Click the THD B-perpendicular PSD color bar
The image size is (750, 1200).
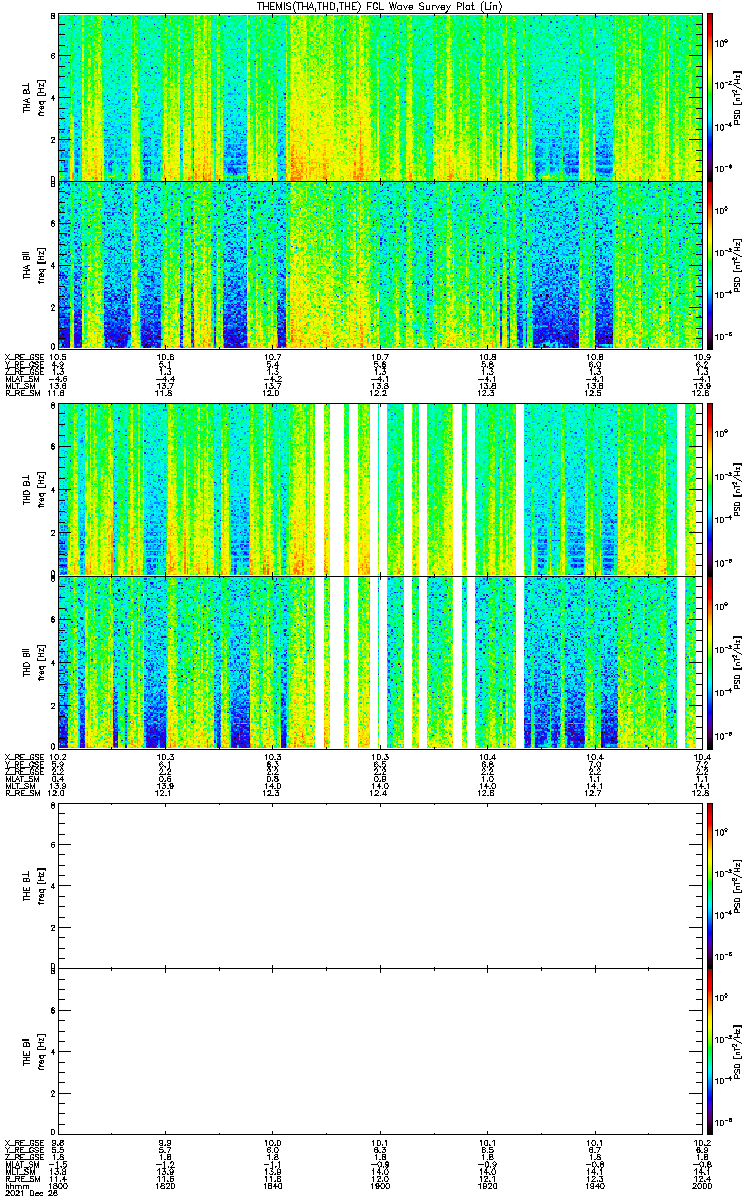coord(710,490)
